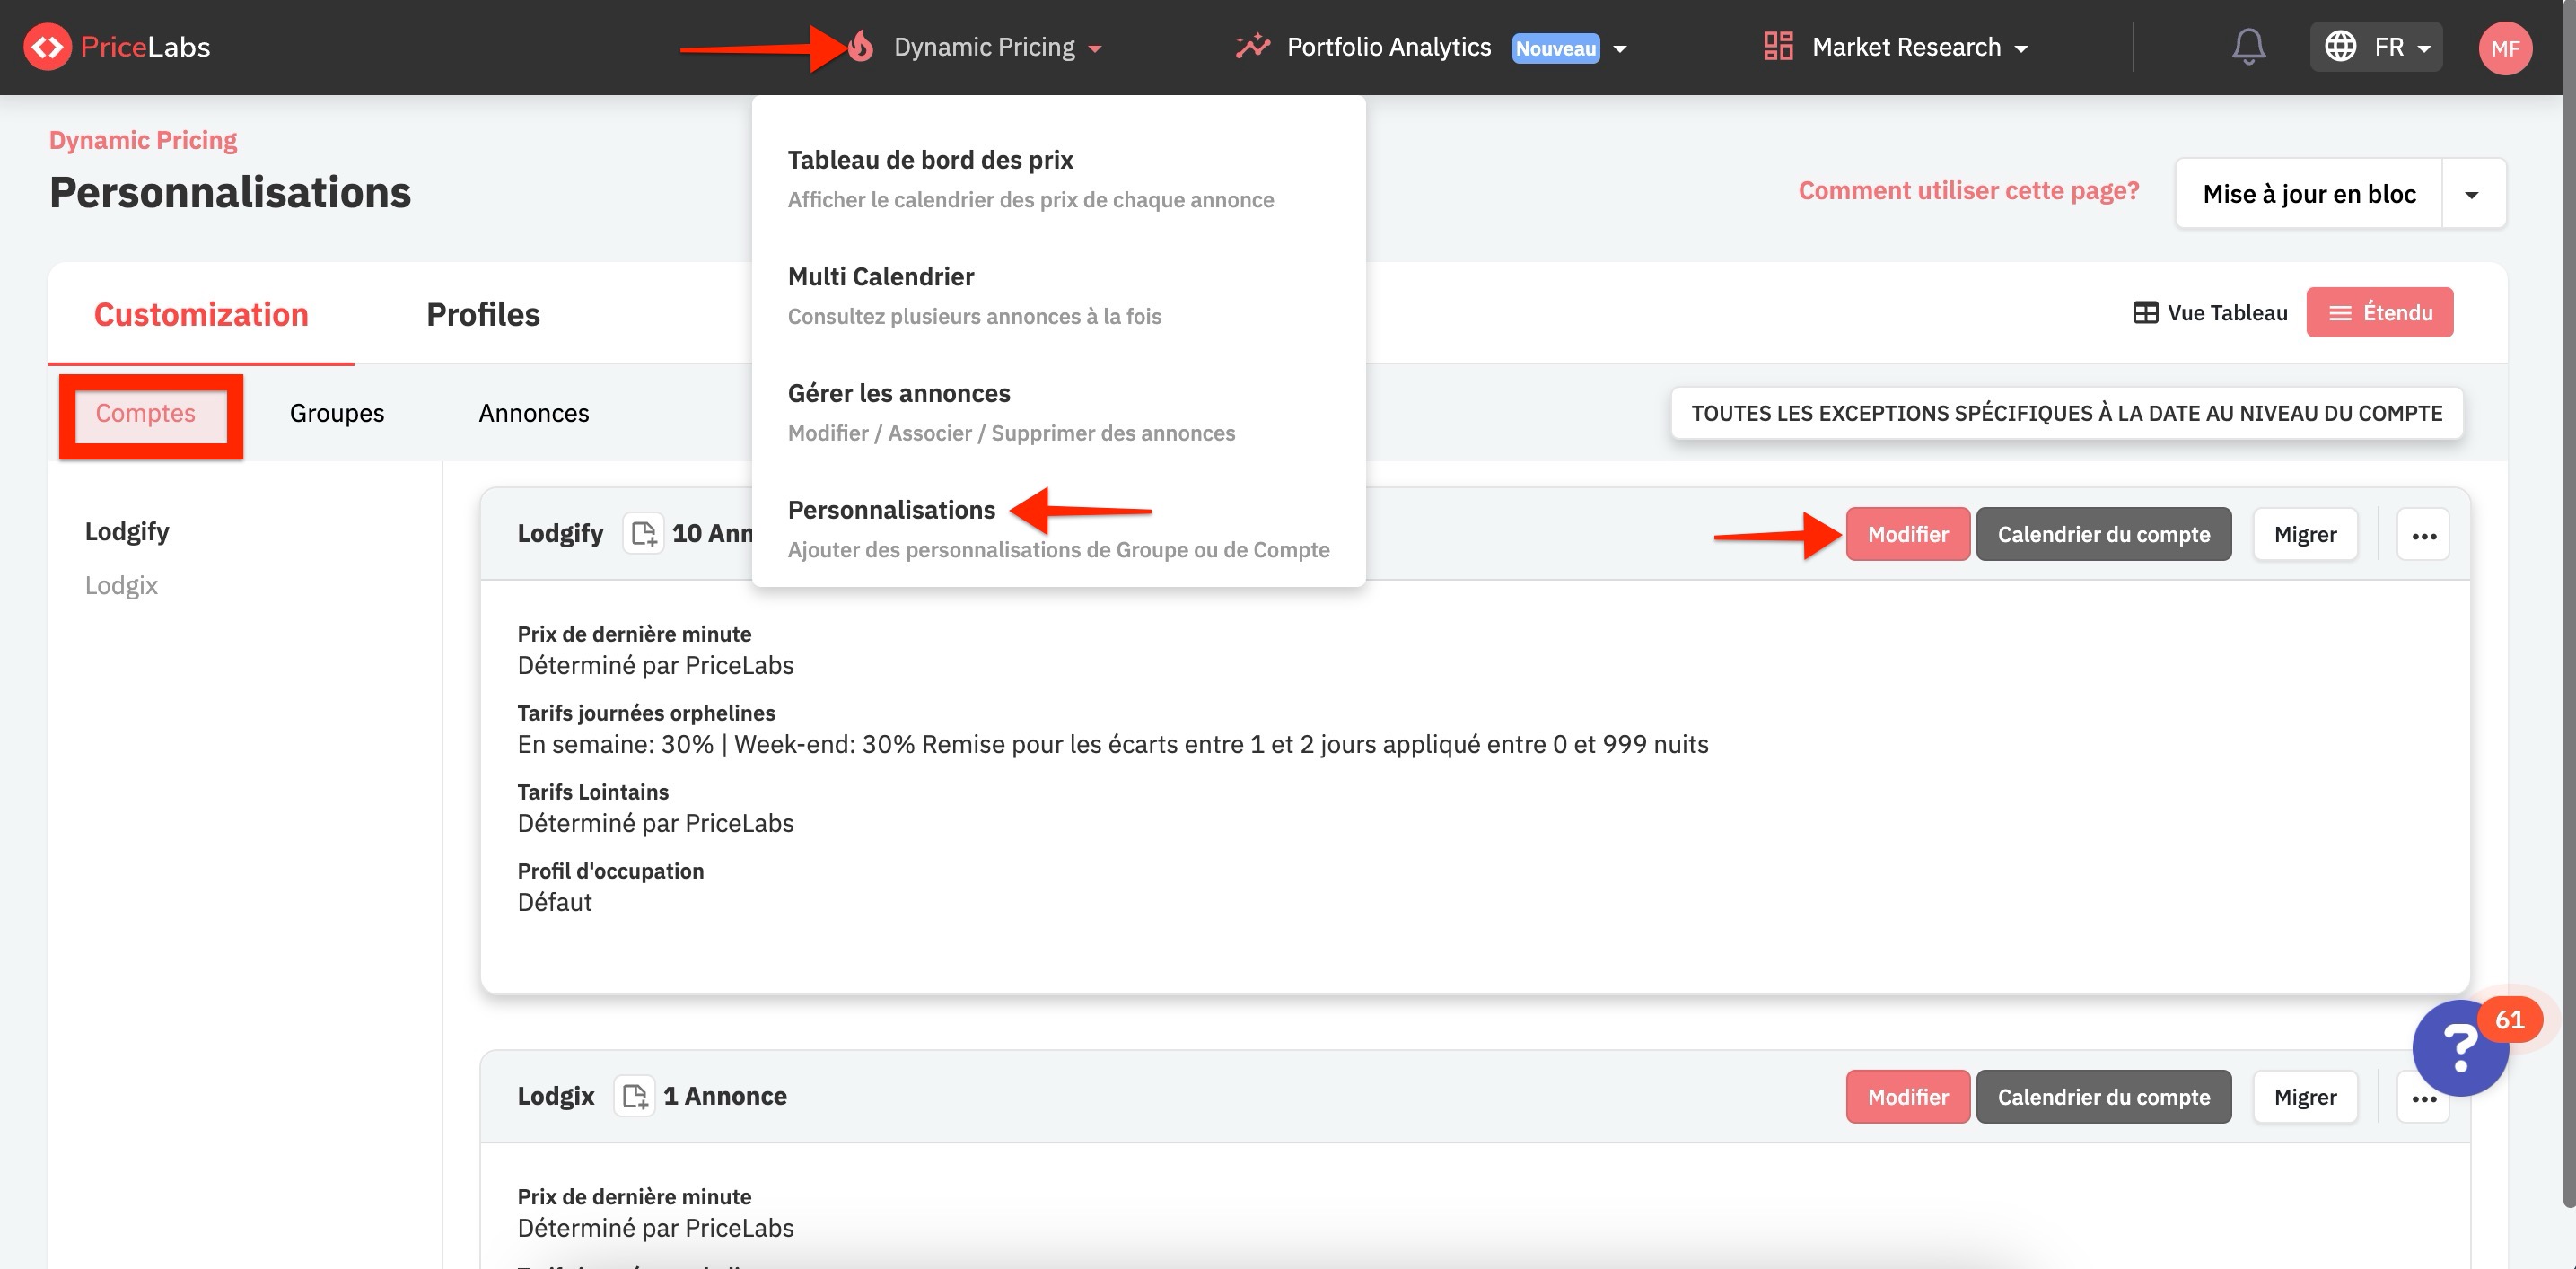Click Modifier for Lodgify account
Image resolution: width=2576 pixels, height=1269 pixels.
[x=1908, y=534]
